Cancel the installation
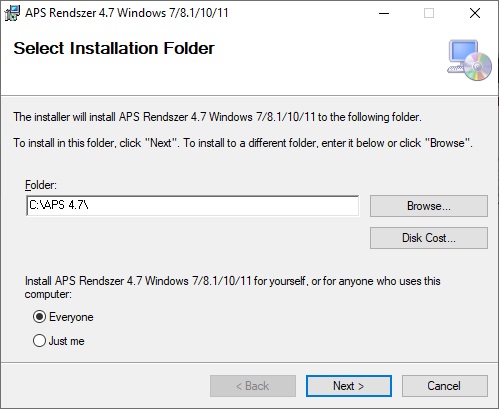 445,386
